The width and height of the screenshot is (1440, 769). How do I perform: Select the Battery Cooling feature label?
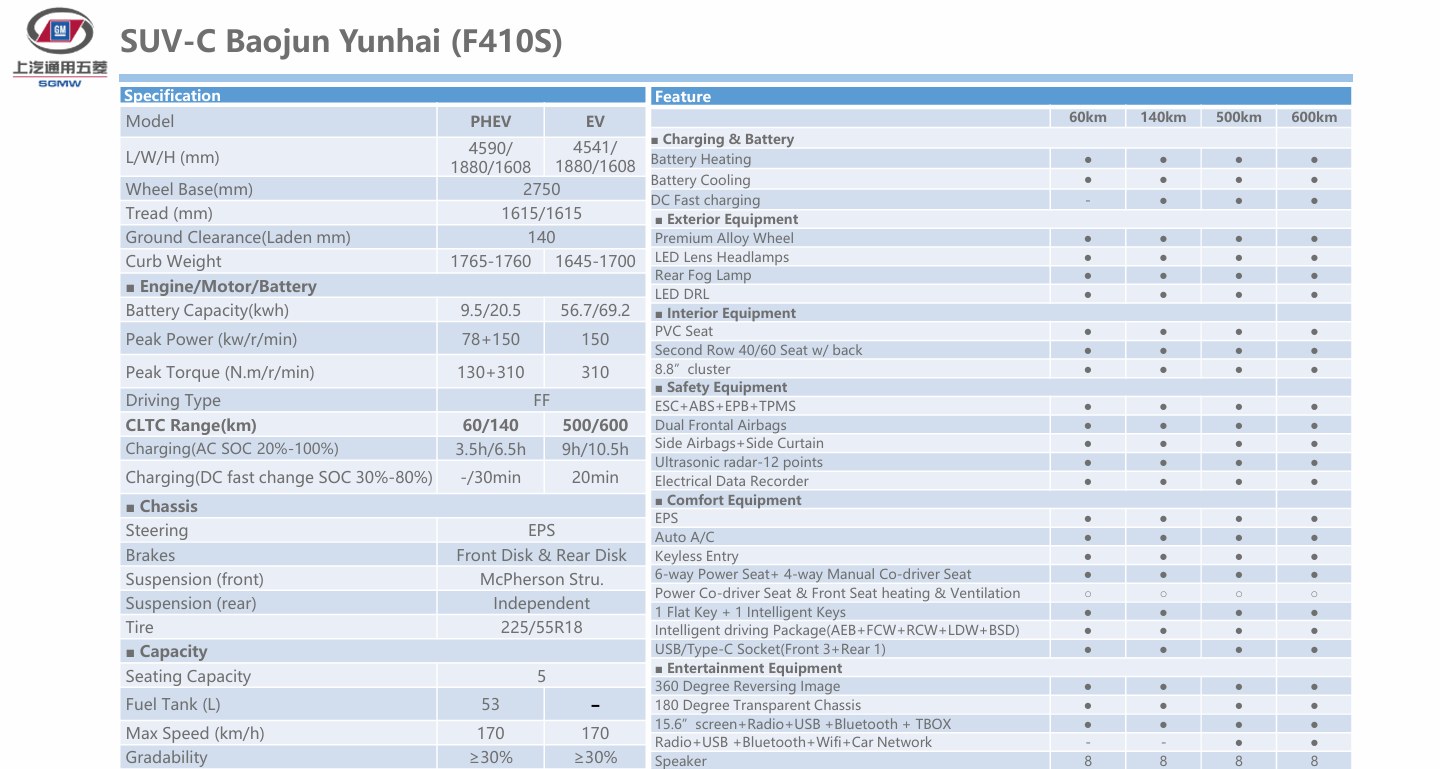click(700, 180)
